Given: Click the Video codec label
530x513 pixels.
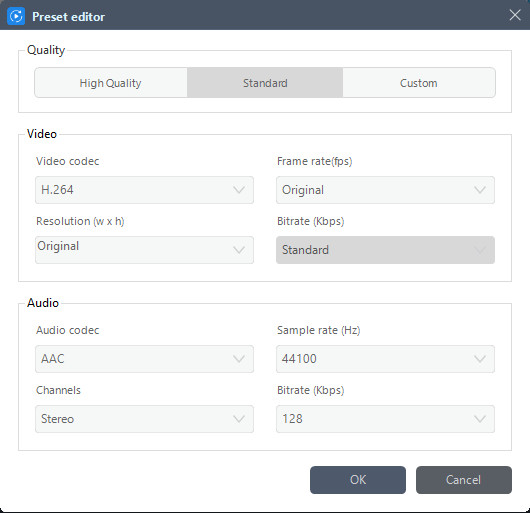Looking at the screenshot, I should tap(68, 161).
